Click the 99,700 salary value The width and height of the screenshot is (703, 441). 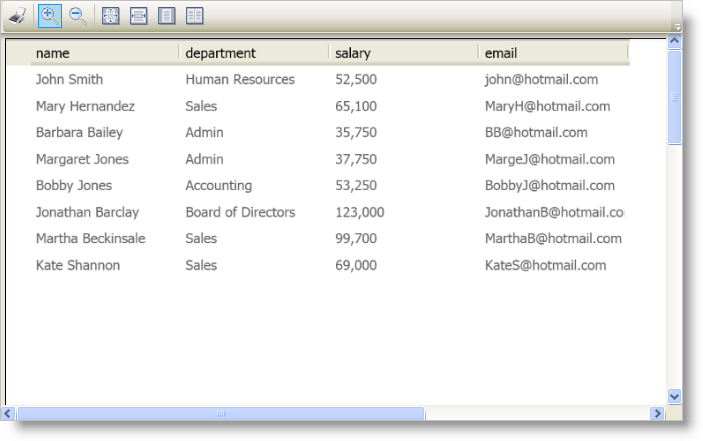[356, 238]
